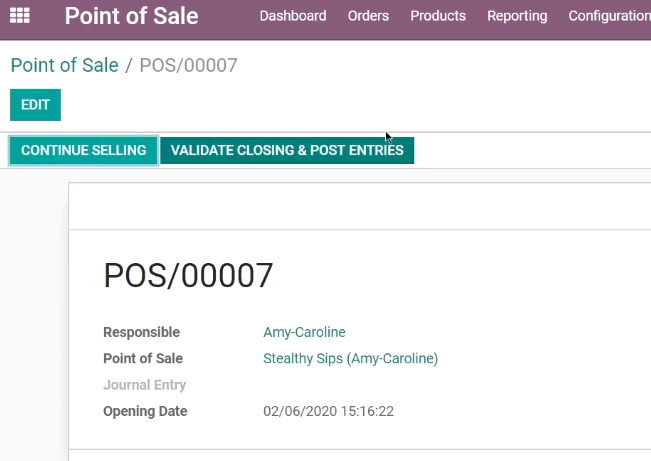Click the Opening Date value

pos(328,411)
